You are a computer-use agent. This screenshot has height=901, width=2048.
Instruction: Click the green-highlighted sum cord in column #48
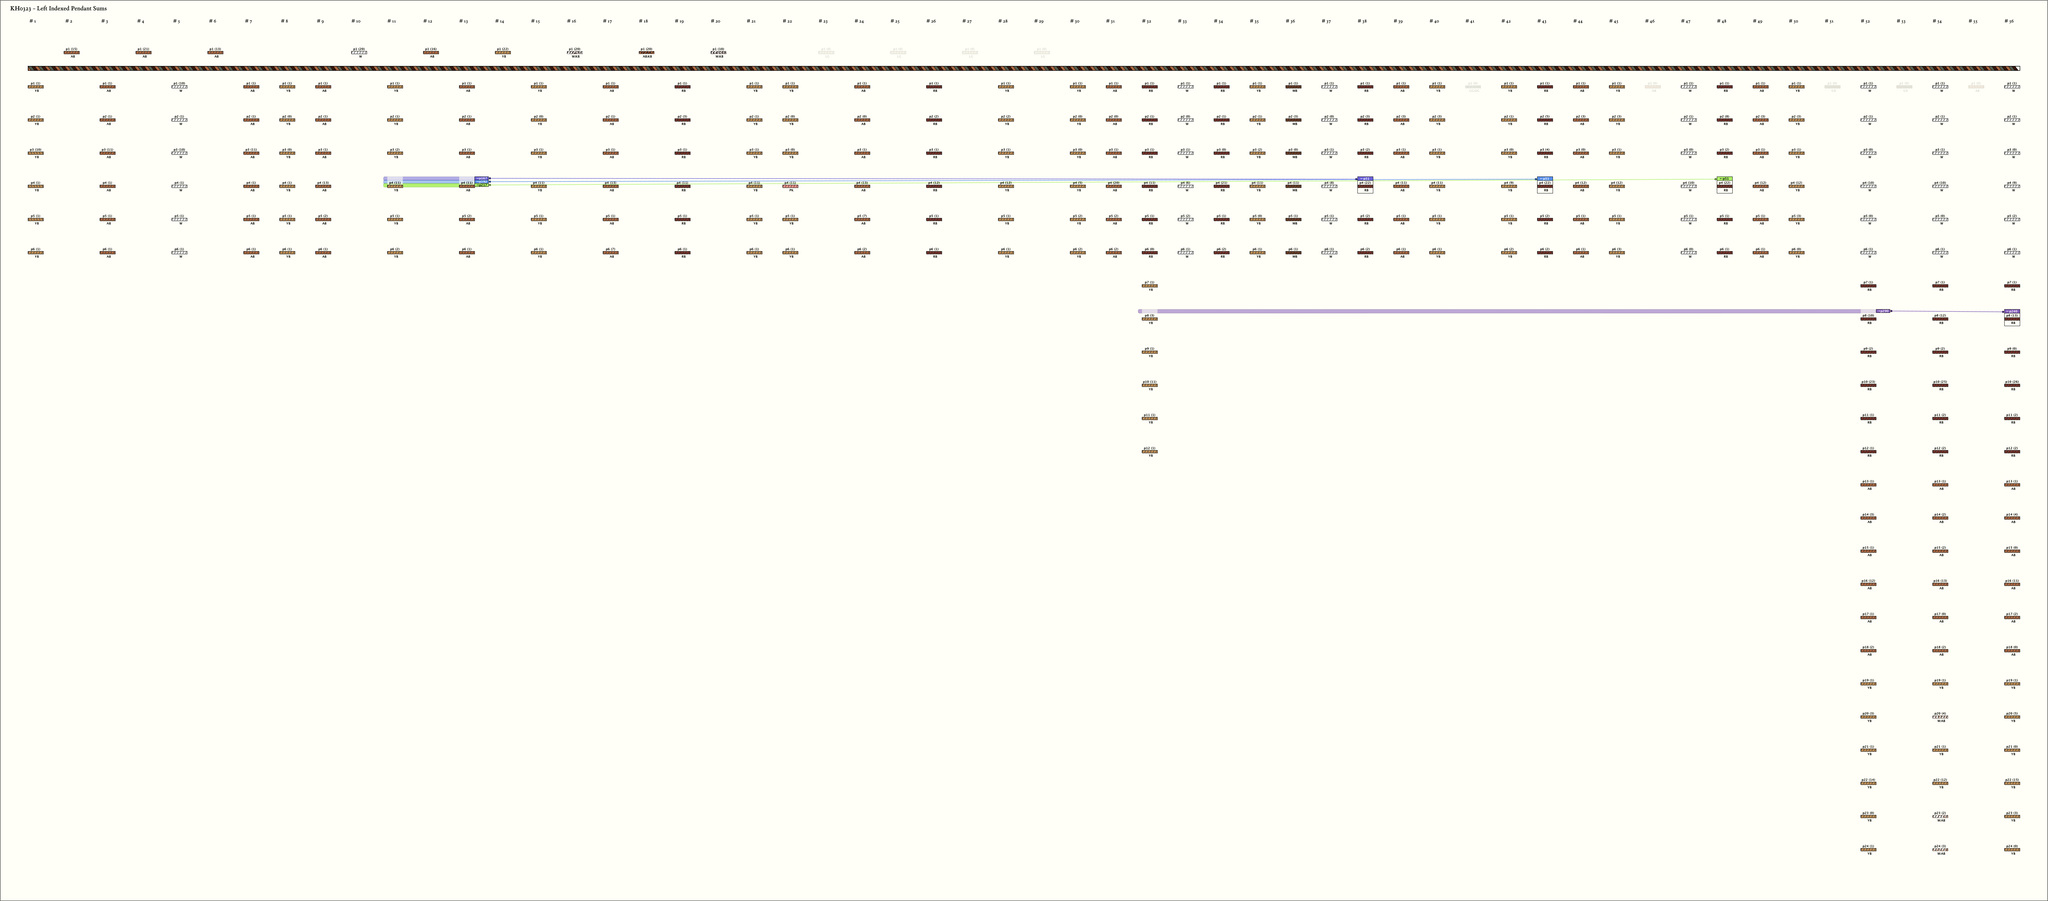[x=1724, y=184]
